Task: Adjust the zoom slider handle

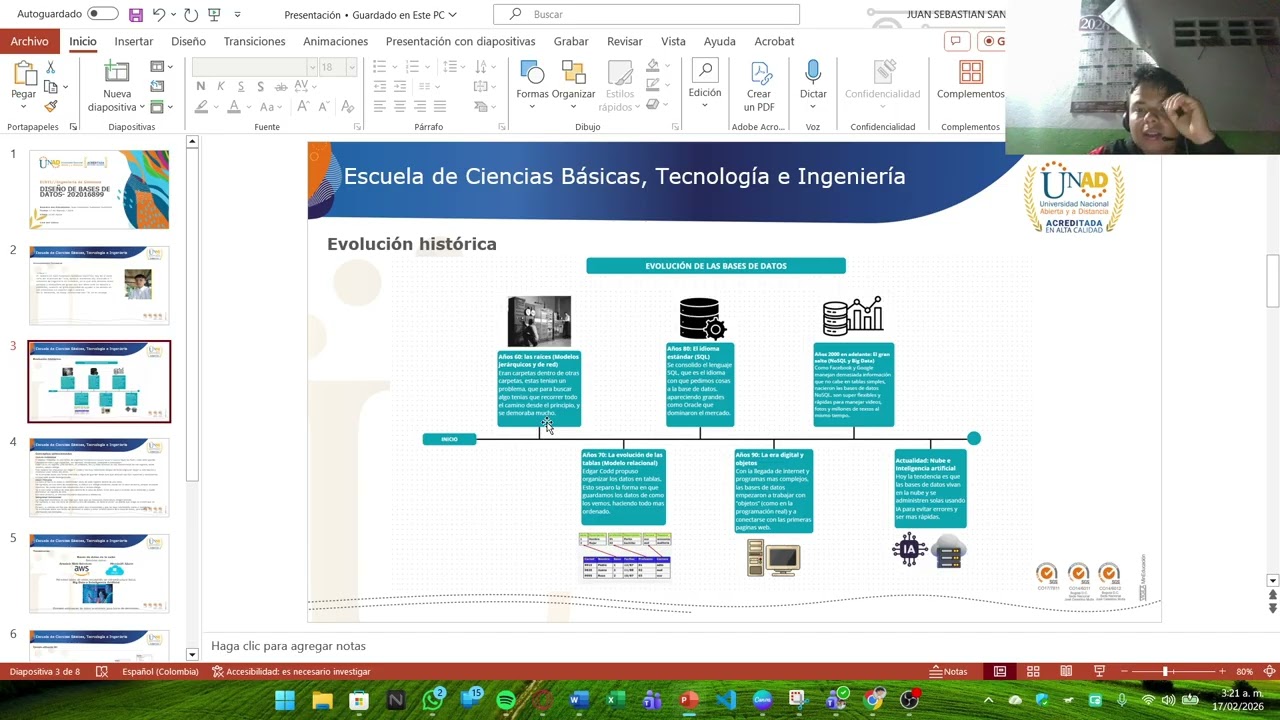Action: (1165, 671)
